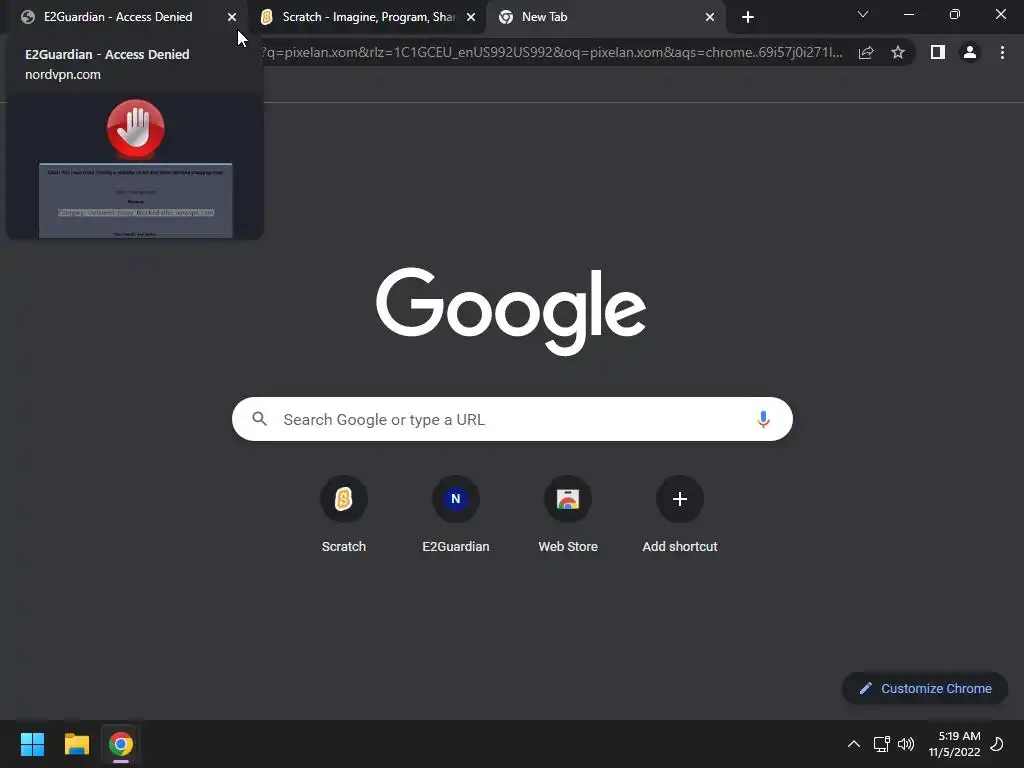
Task: Click the address bar URL text
Action: point(552,52)
